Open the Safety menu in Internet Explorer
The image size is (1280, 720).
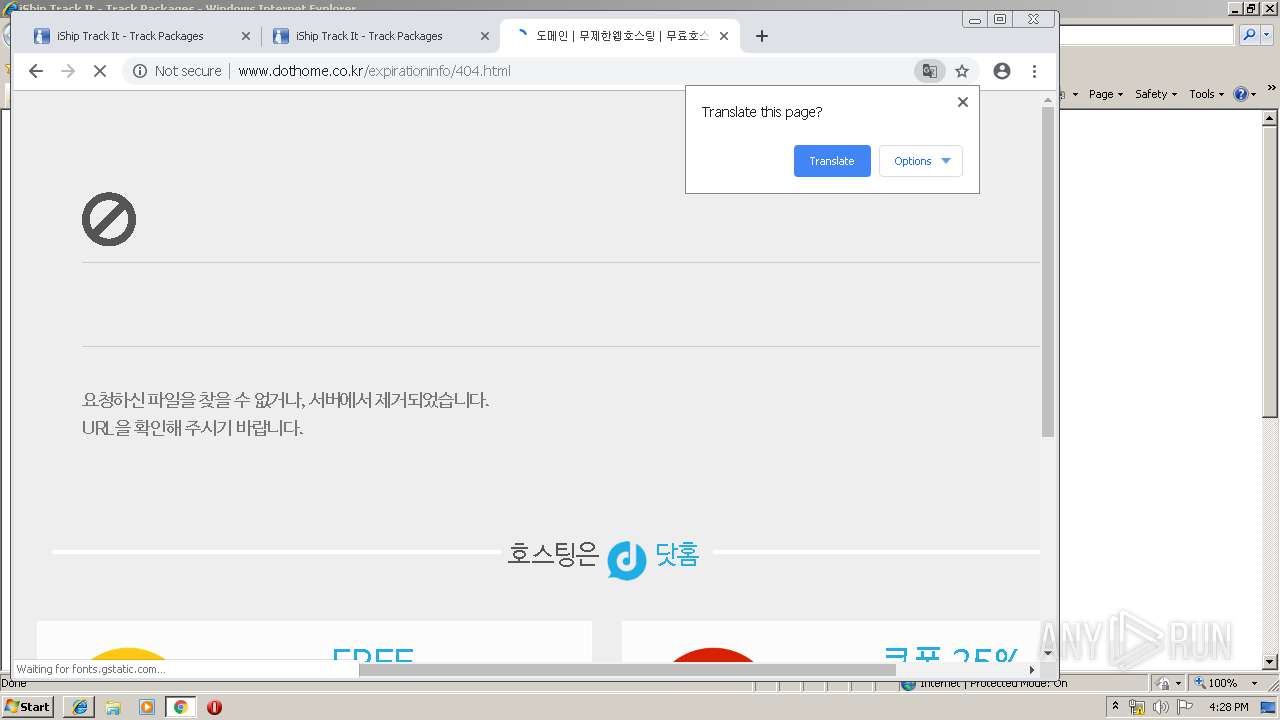click(x=1156, y=94)
